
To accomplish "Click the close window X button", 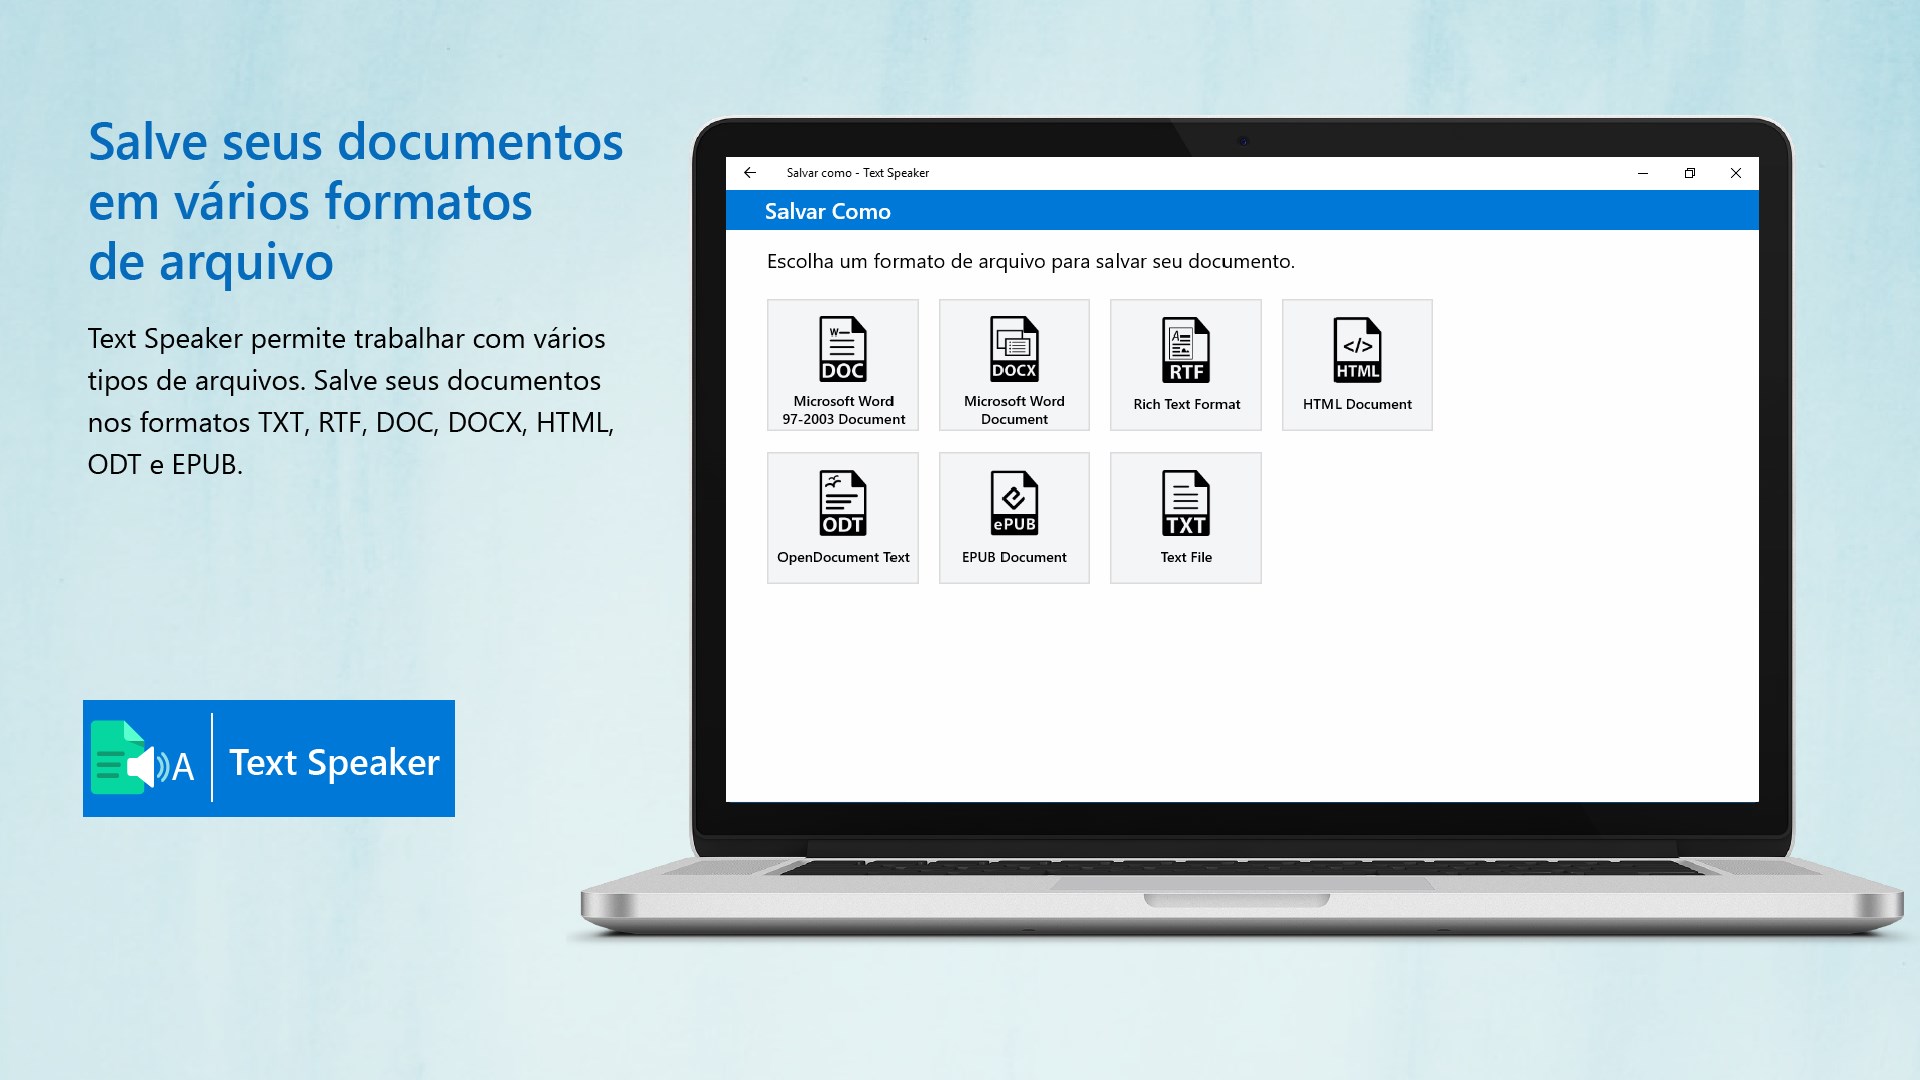I will tap(1735, 173).
